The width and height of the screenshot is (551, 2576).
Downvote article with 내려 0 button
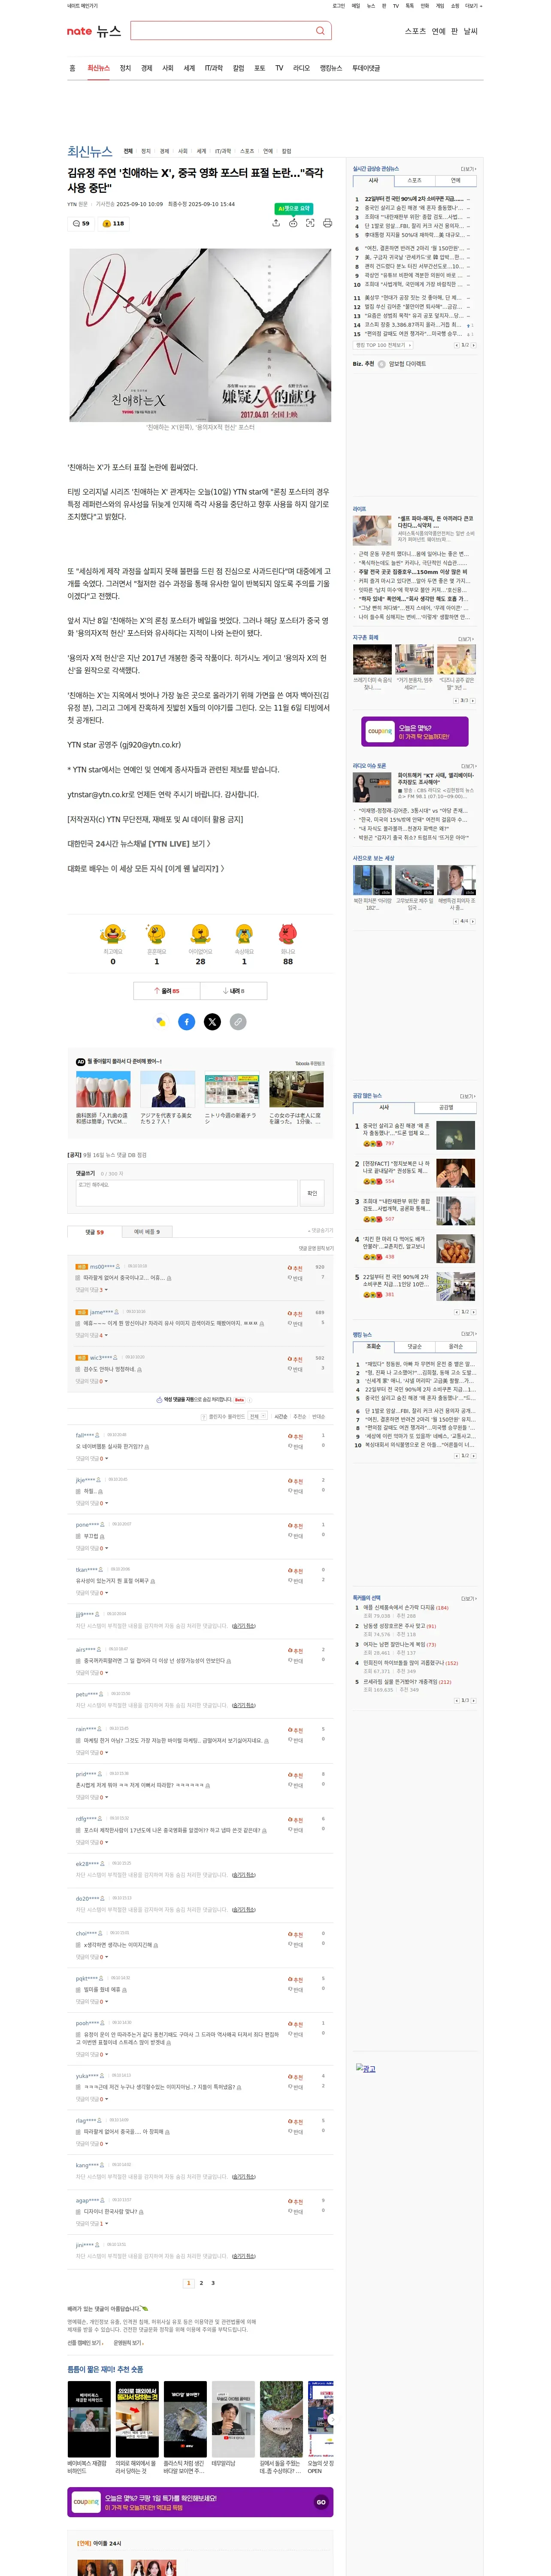tap(233, 990)
